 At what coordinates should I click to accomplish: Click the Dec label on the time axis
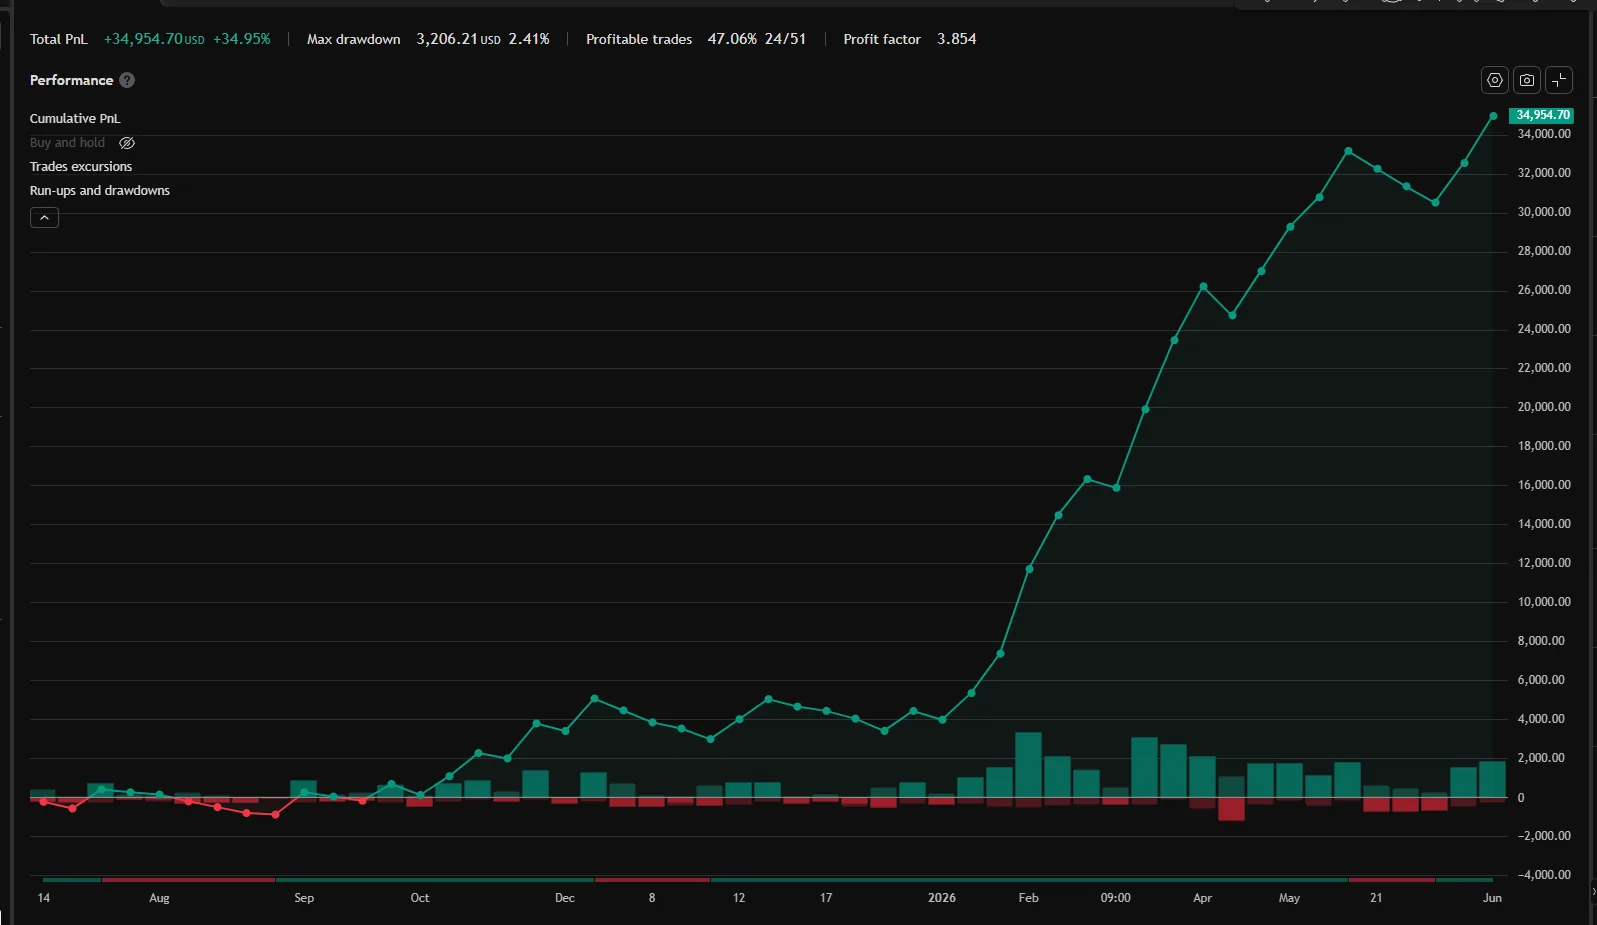pyautogui.click(x=565, y=898)
